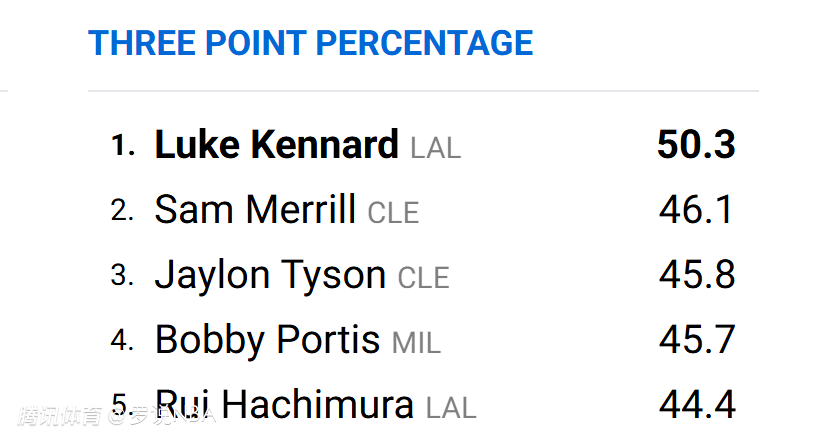Click the 45.8 percentage figure
Viewport: 815px width, 441px height.
[x=696, y=275]
